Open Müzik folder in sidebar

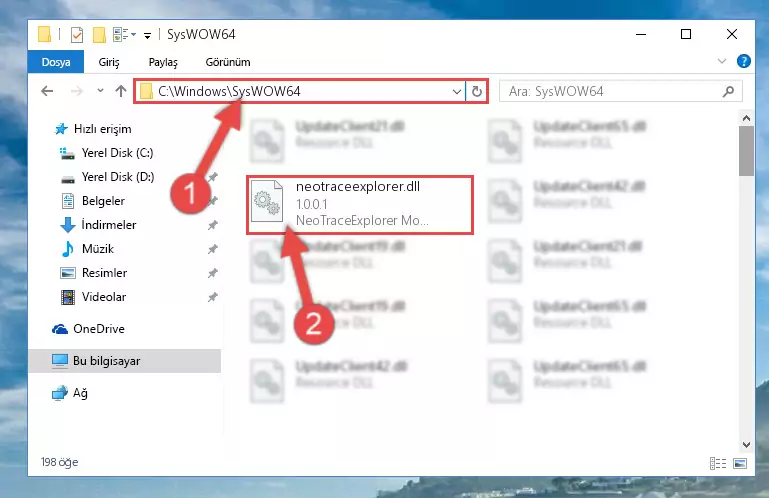coord(98,249)
